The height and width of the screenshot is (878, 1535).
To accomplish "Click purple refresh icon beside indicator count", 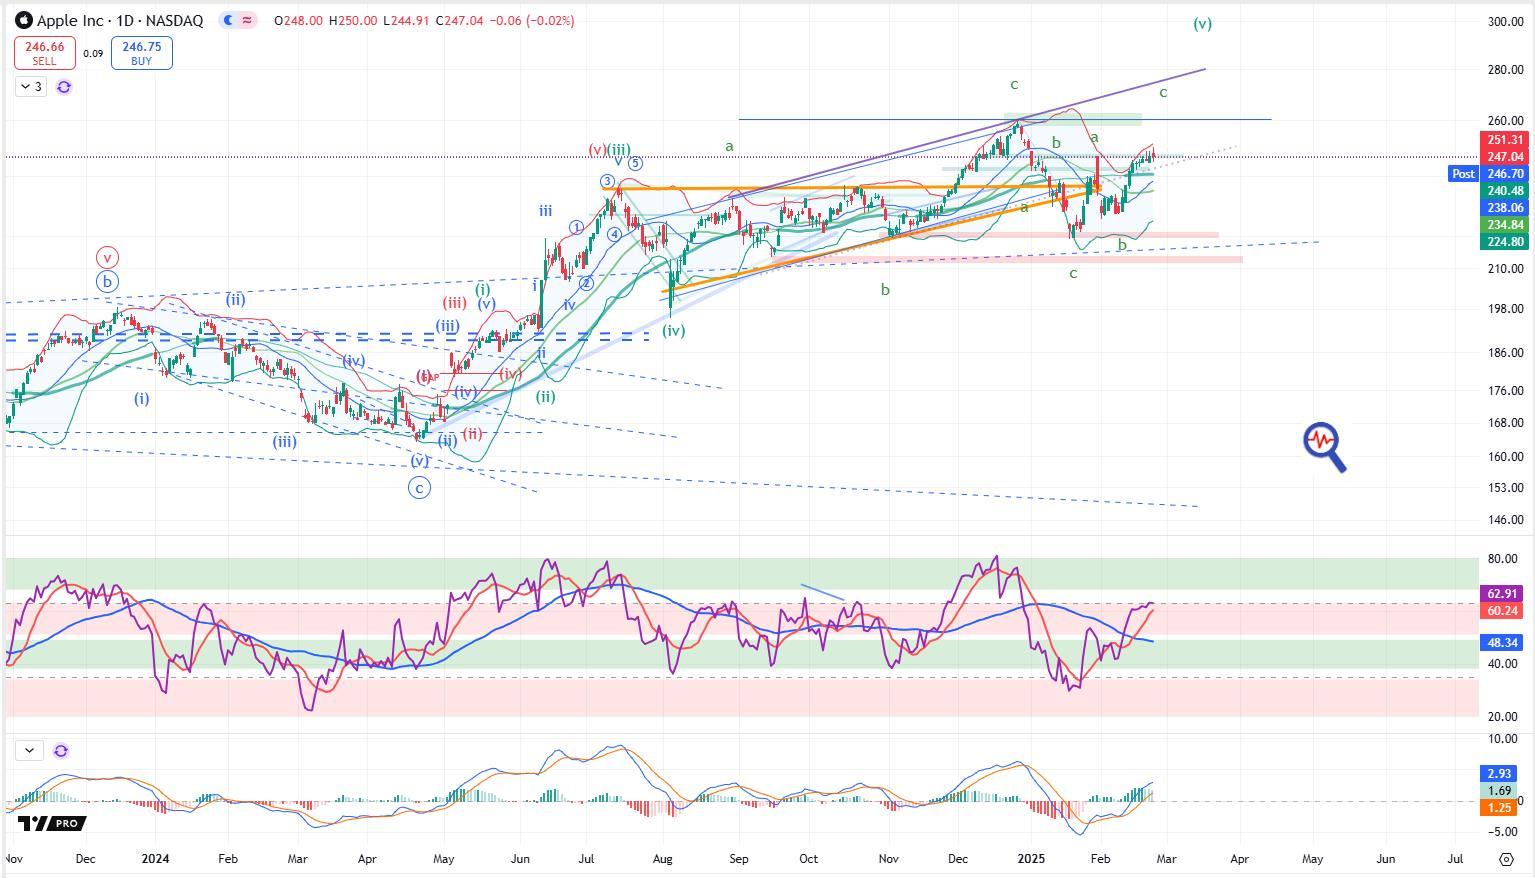I will tap(64, 87).
